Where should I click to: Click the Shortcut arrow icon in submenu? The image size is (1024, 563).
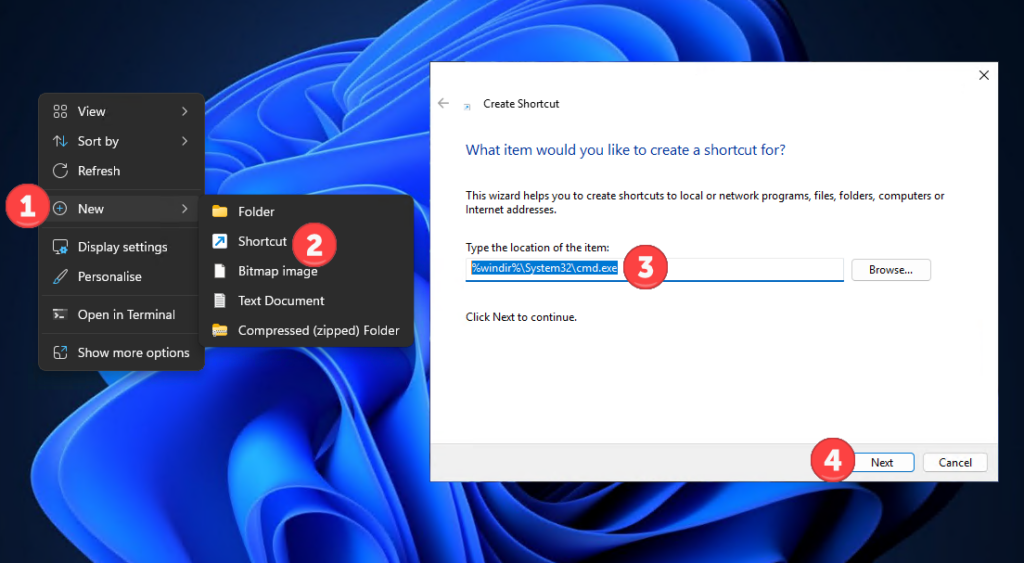[x=220, y=242]
